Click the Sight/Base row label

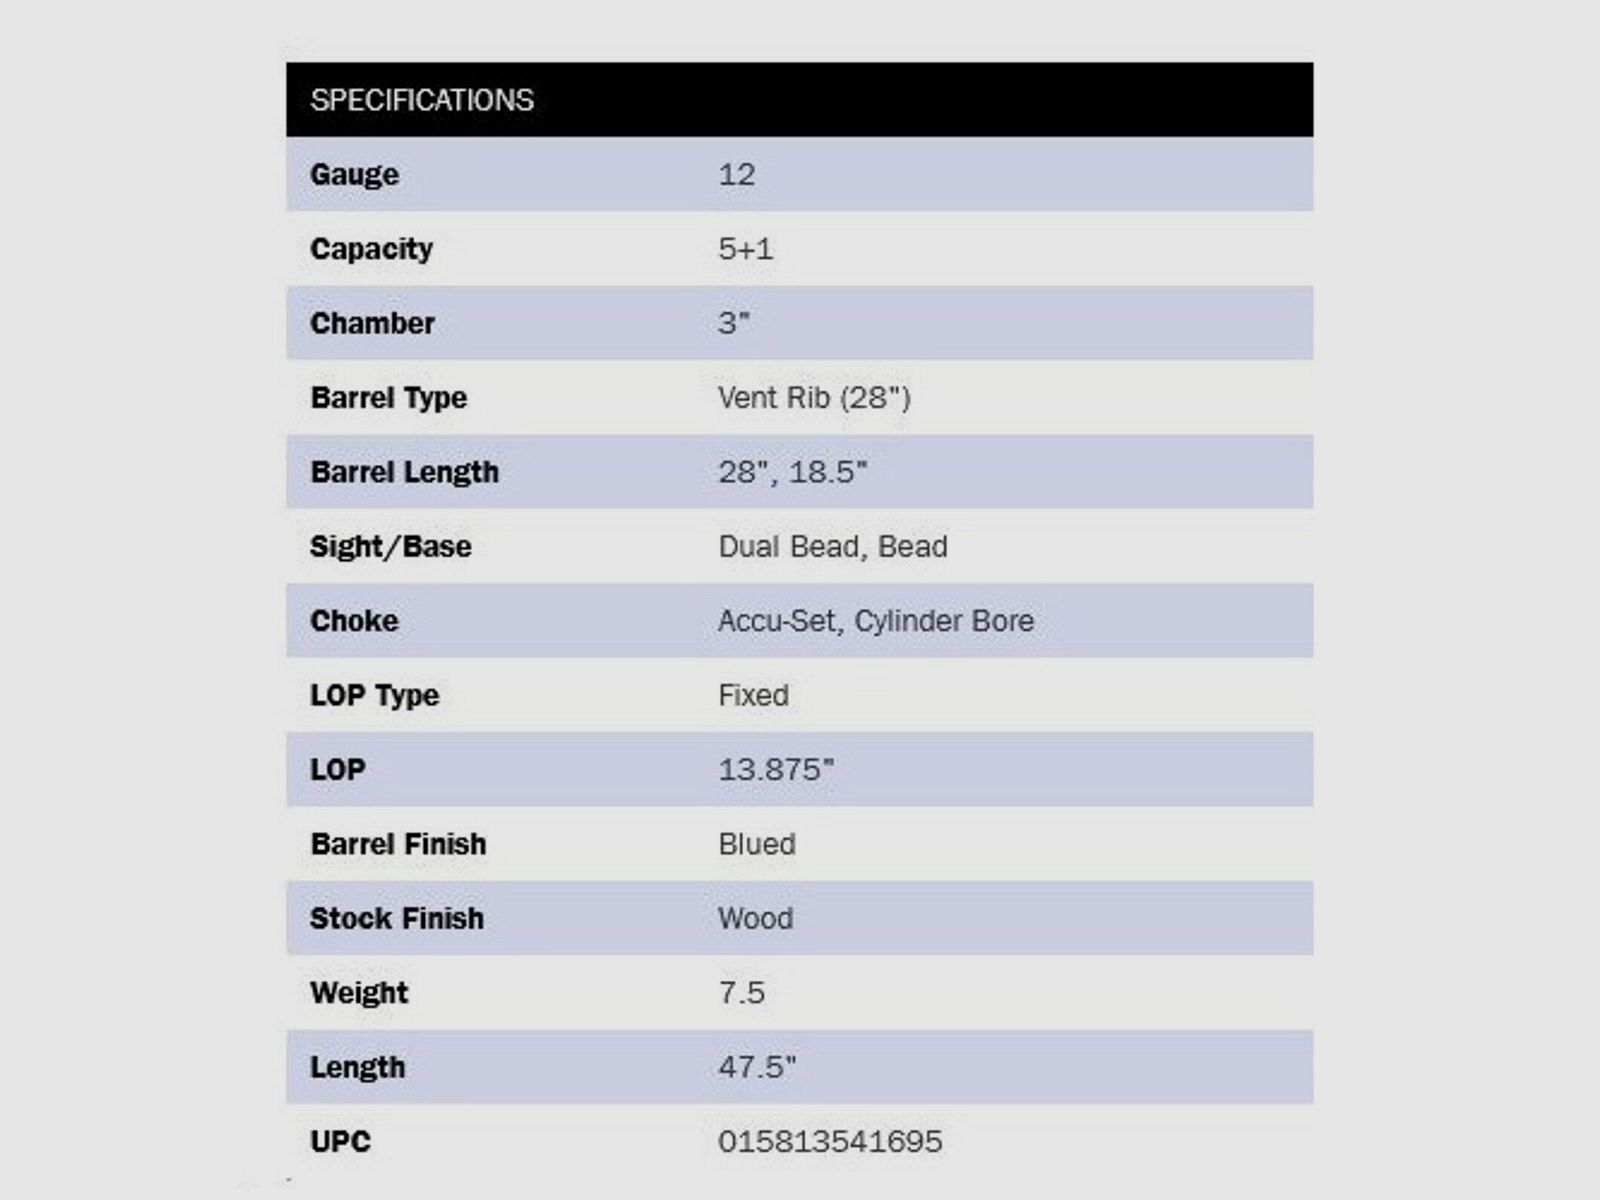[390, 547]
